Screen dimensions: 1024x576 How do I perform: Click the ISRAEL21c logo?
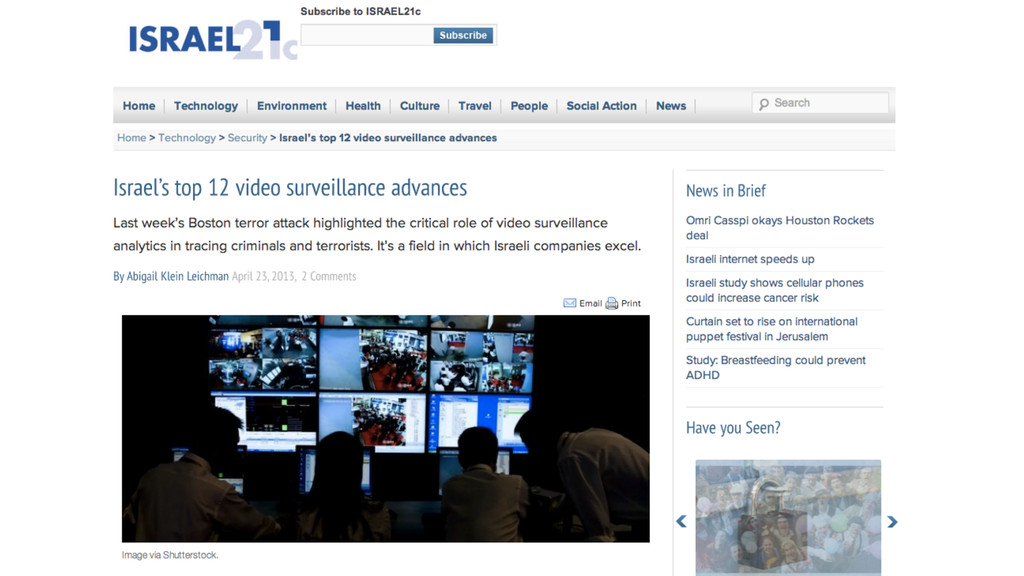213,39
